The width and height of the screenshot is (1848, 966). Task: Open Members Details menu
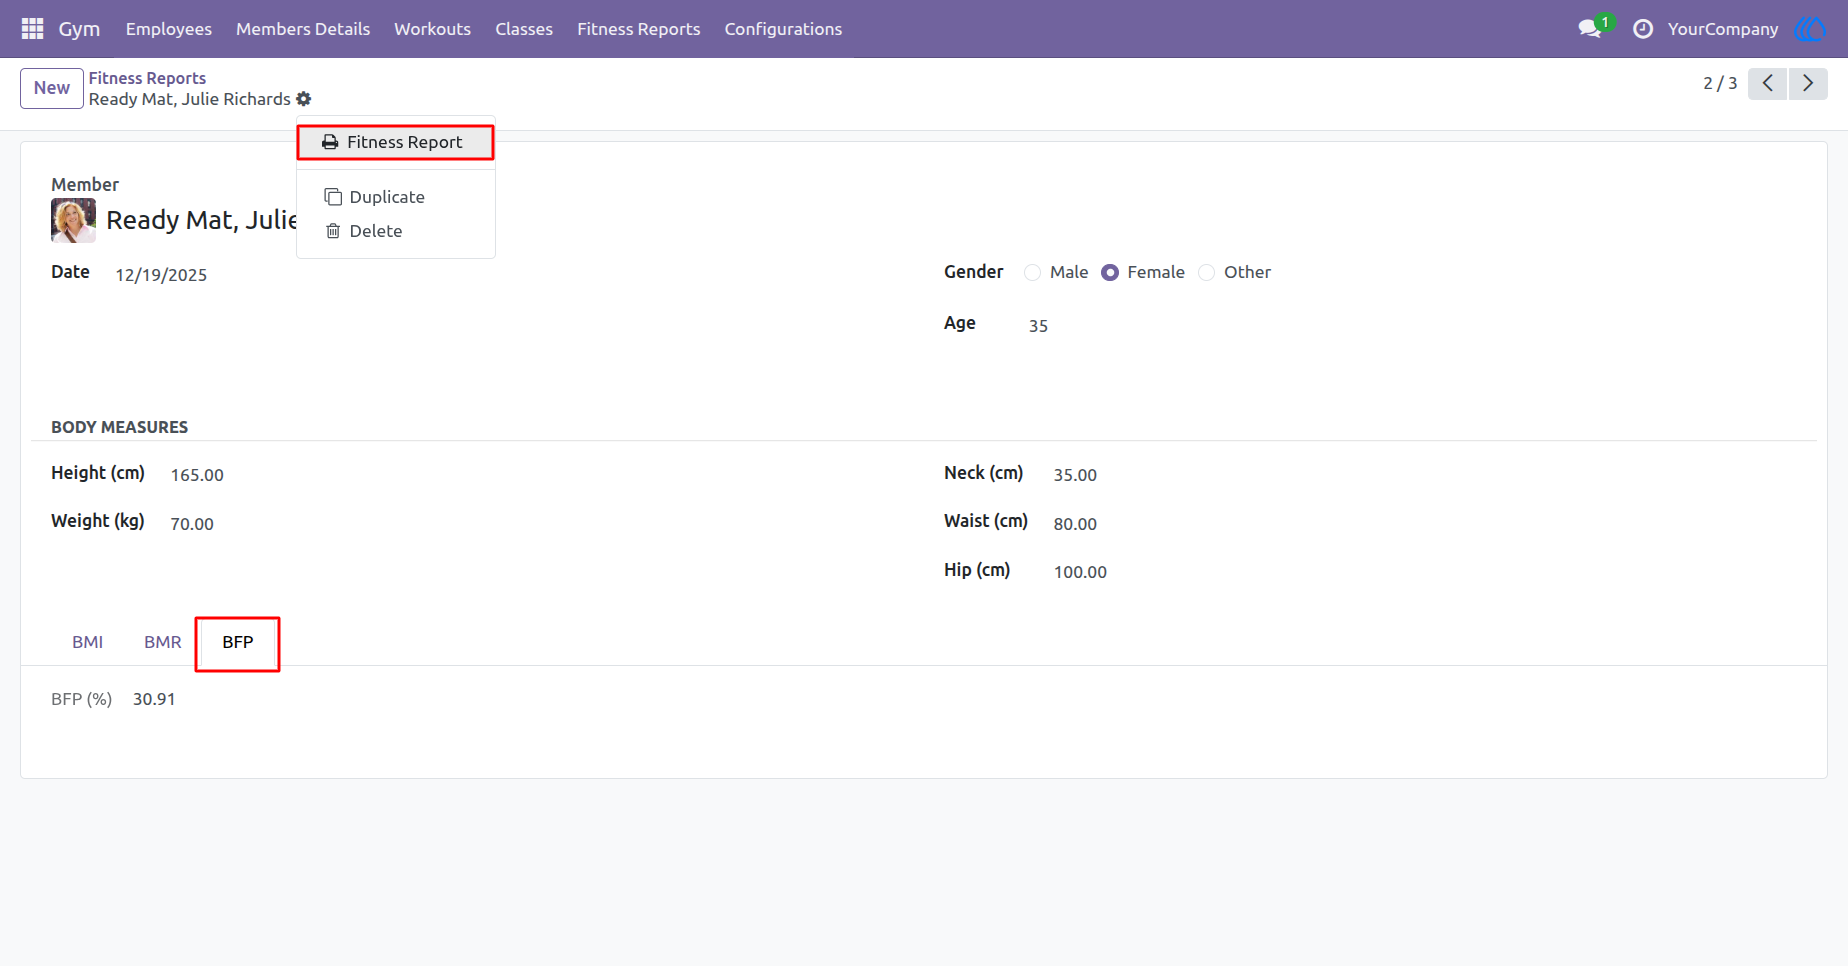[303, 29]
